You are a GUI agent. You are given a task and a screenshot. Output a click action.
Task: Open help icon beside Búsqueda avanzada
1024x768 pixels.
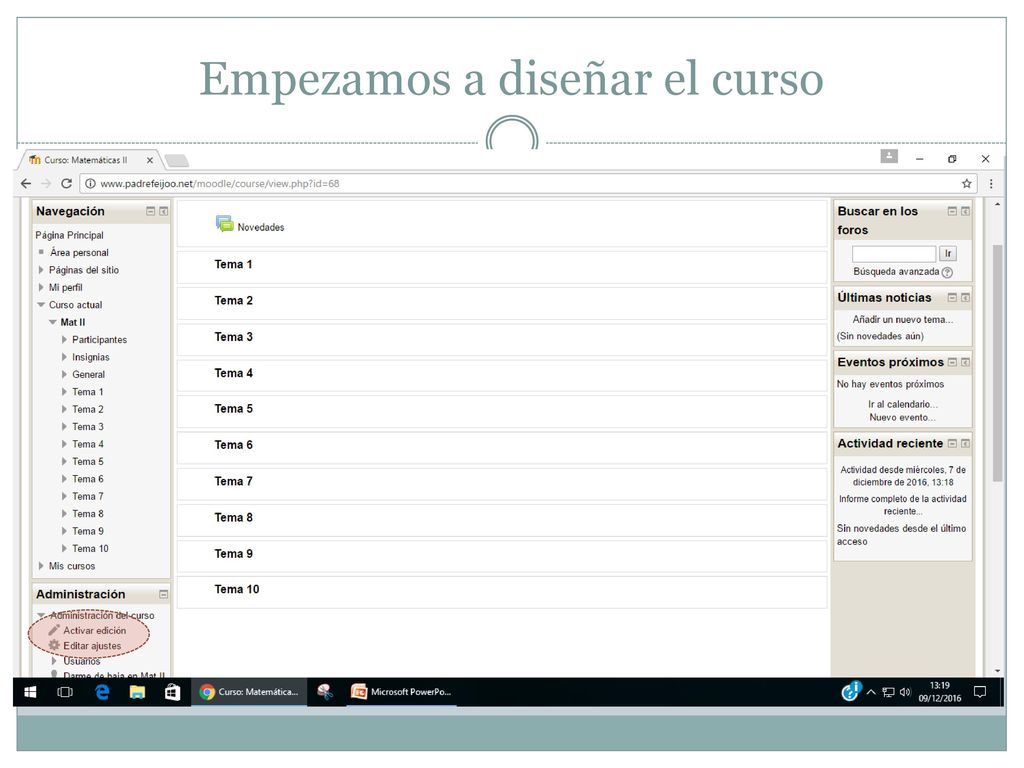pos(947,272)
